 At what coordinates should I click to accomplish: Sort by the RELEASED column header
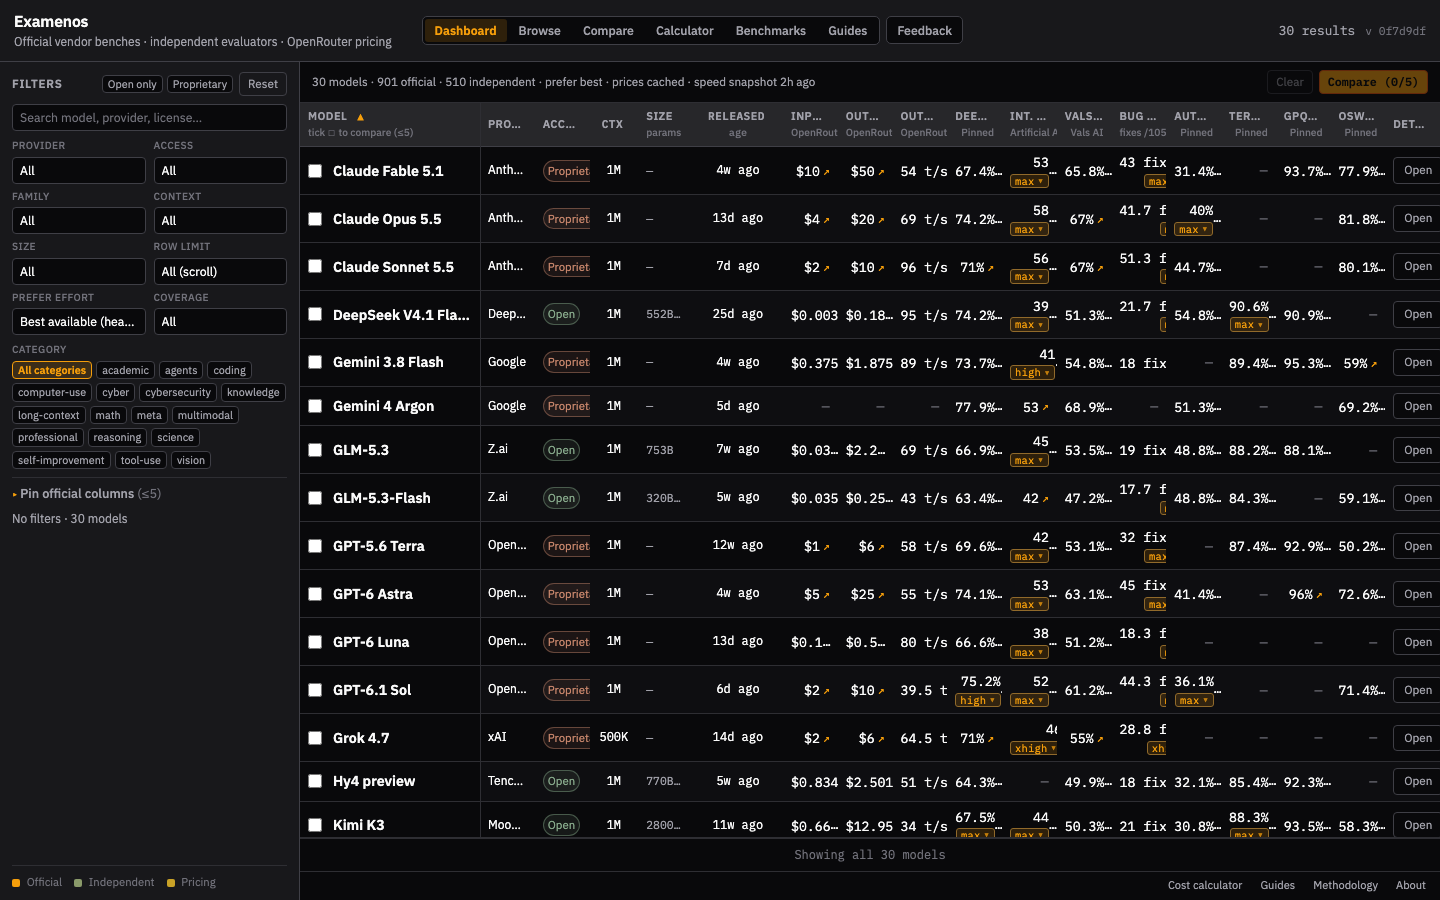[x=736, y=117]
